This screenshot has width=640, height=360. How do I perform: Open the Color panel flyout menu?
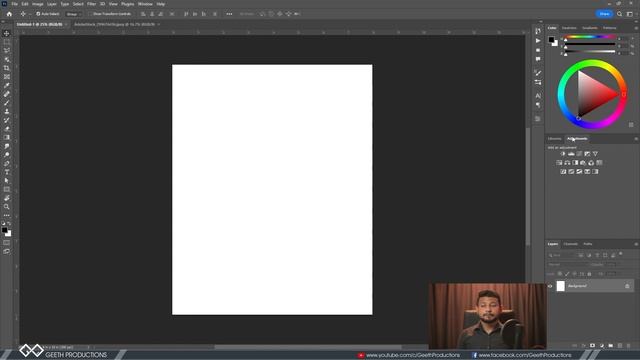coord(636,28)
